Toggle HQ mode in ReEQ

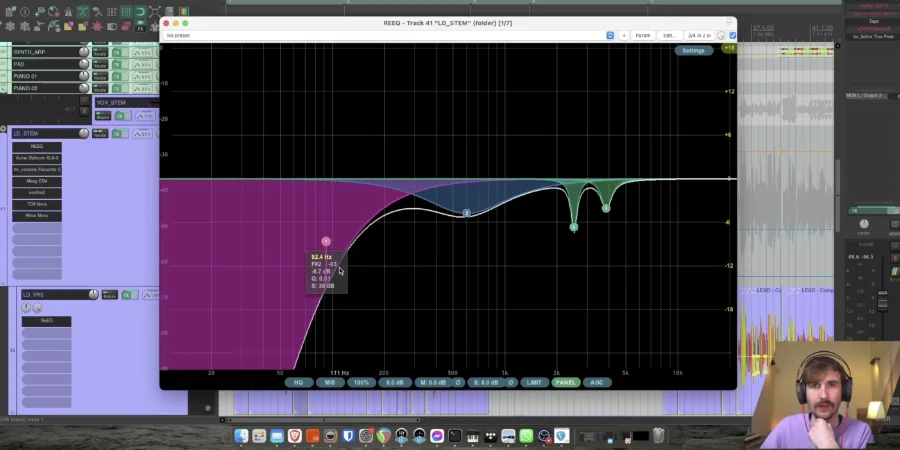pyautogui.click(x=298, y=382)
